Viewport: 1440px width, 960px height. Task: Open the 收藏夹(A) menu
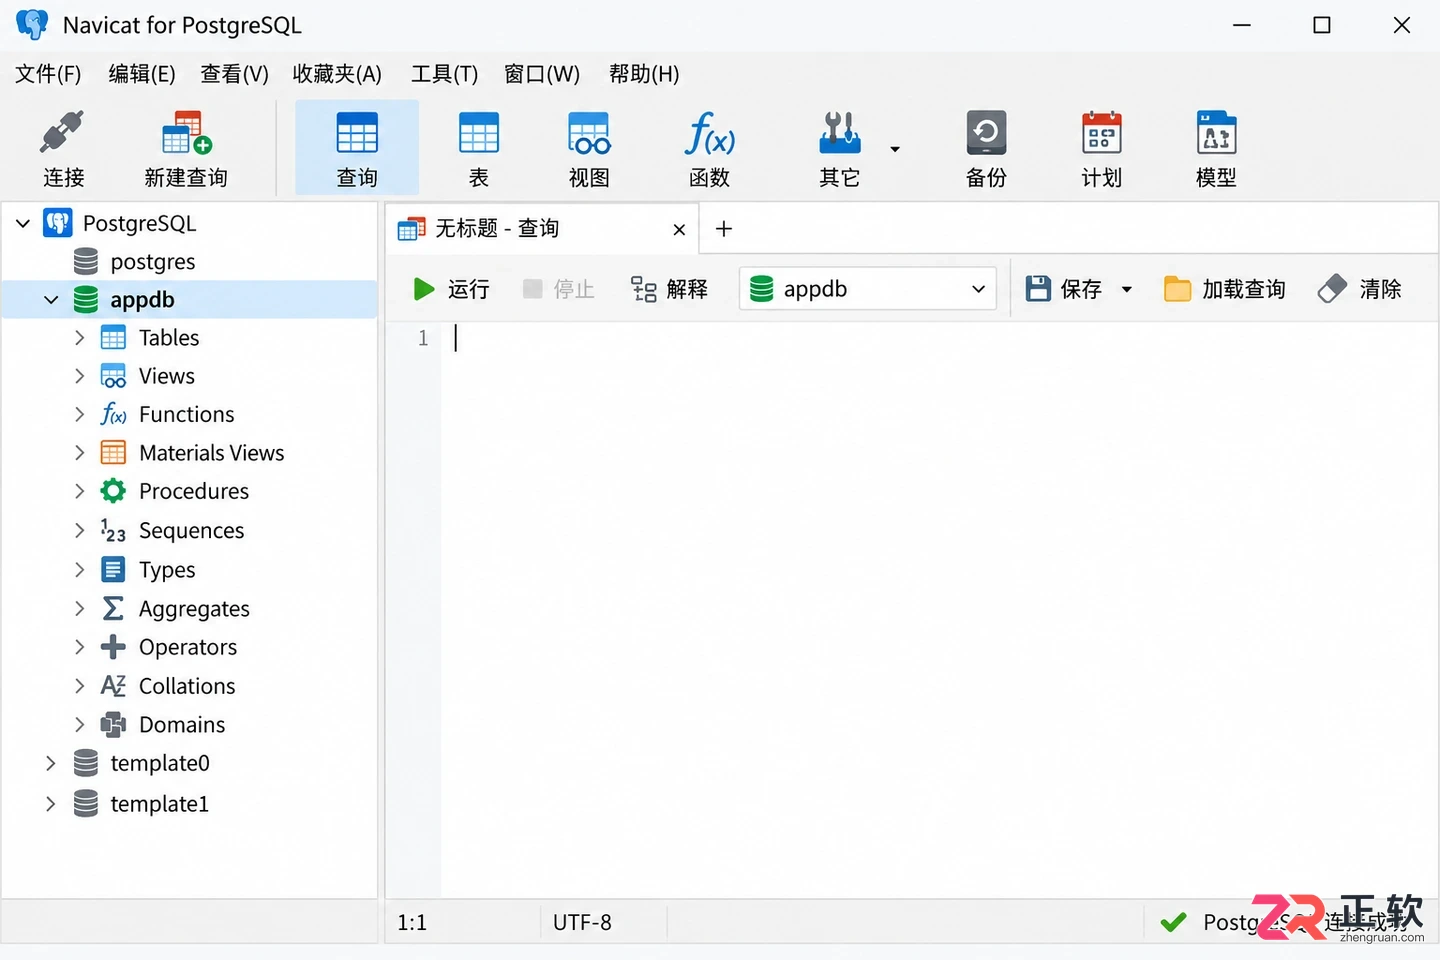(x=337, y=74)
